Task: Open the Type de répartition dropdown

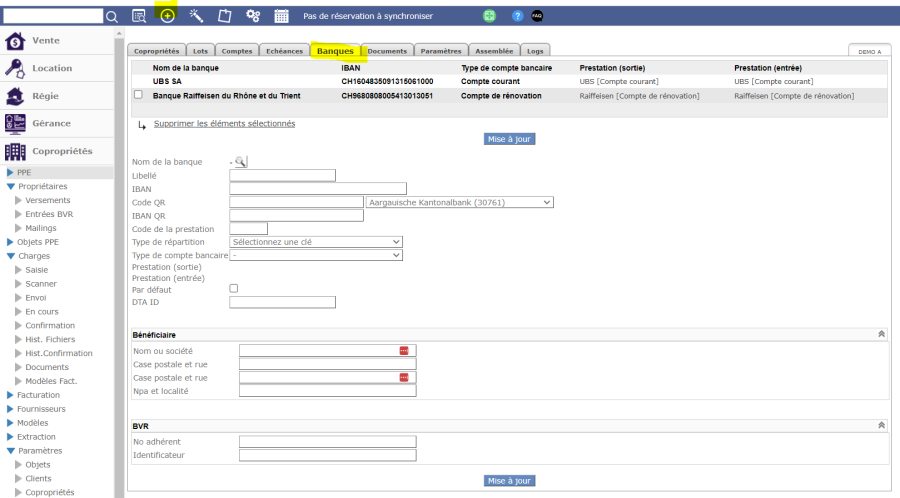Action: coord(316,242)
